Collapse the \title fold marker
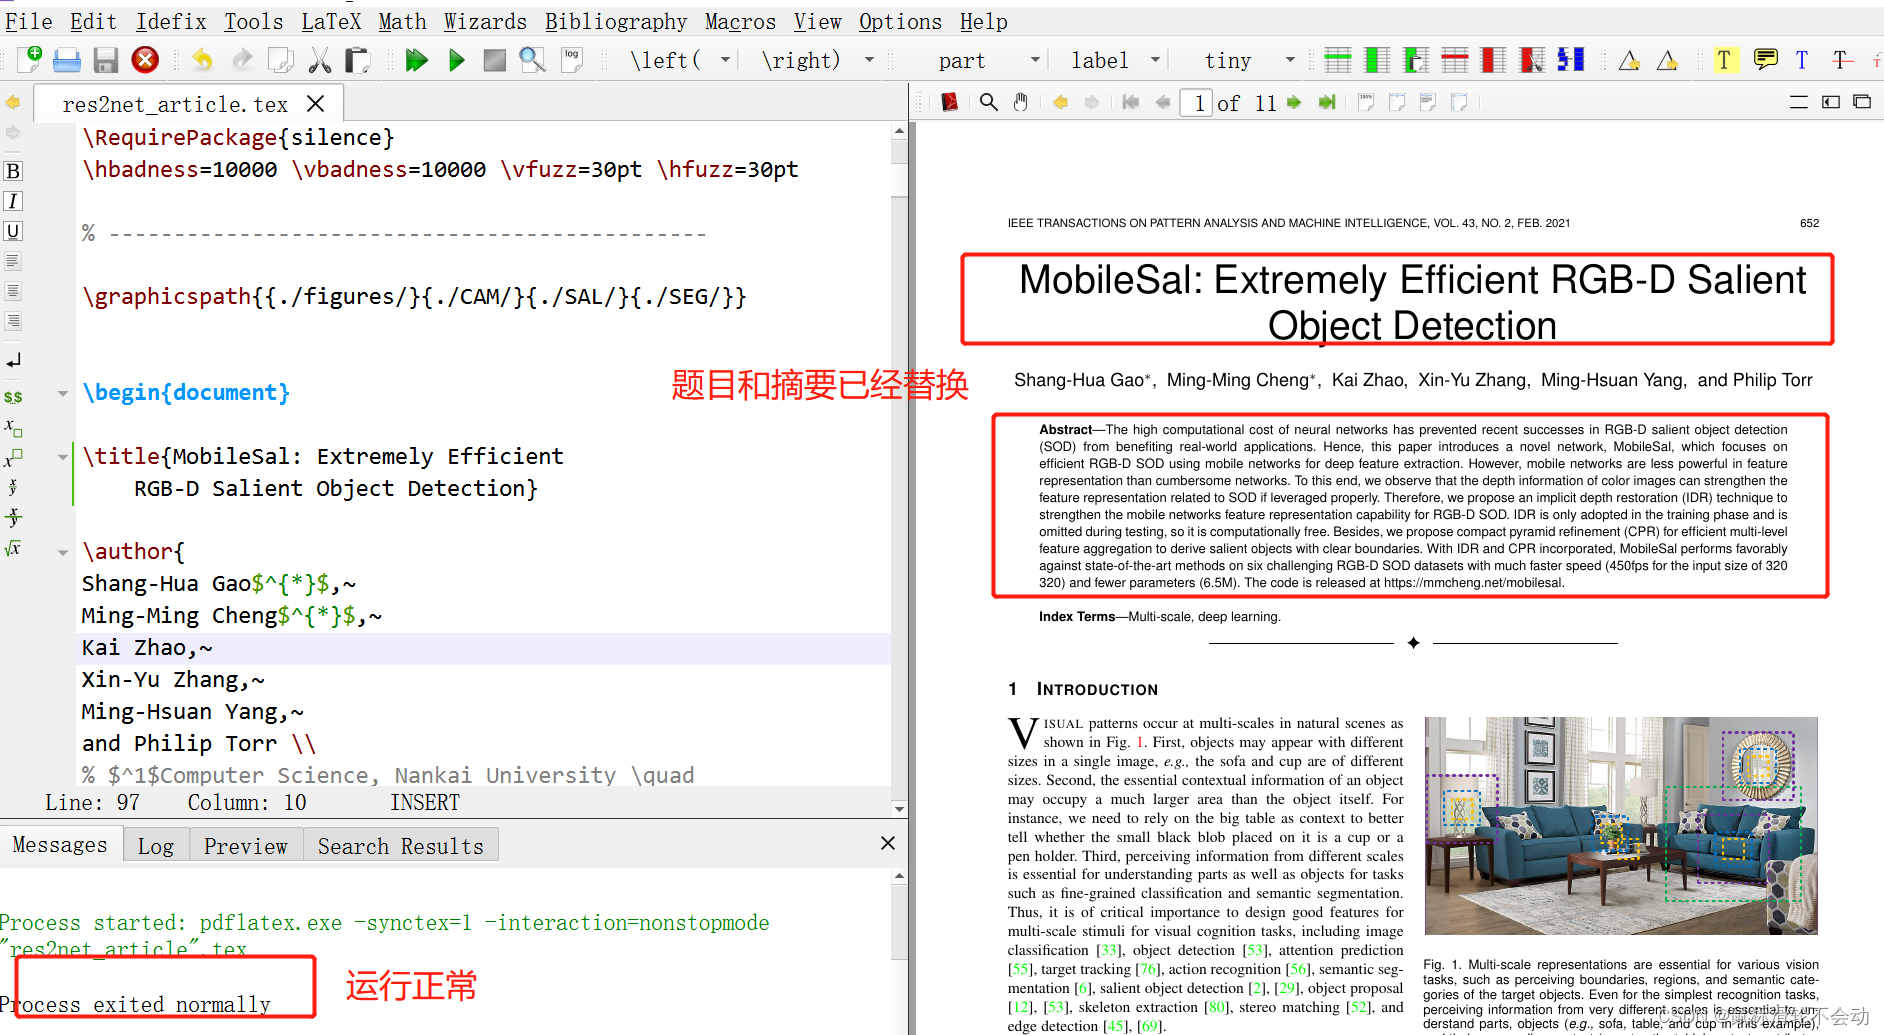 pyautogui.click(x=63, y=457)
